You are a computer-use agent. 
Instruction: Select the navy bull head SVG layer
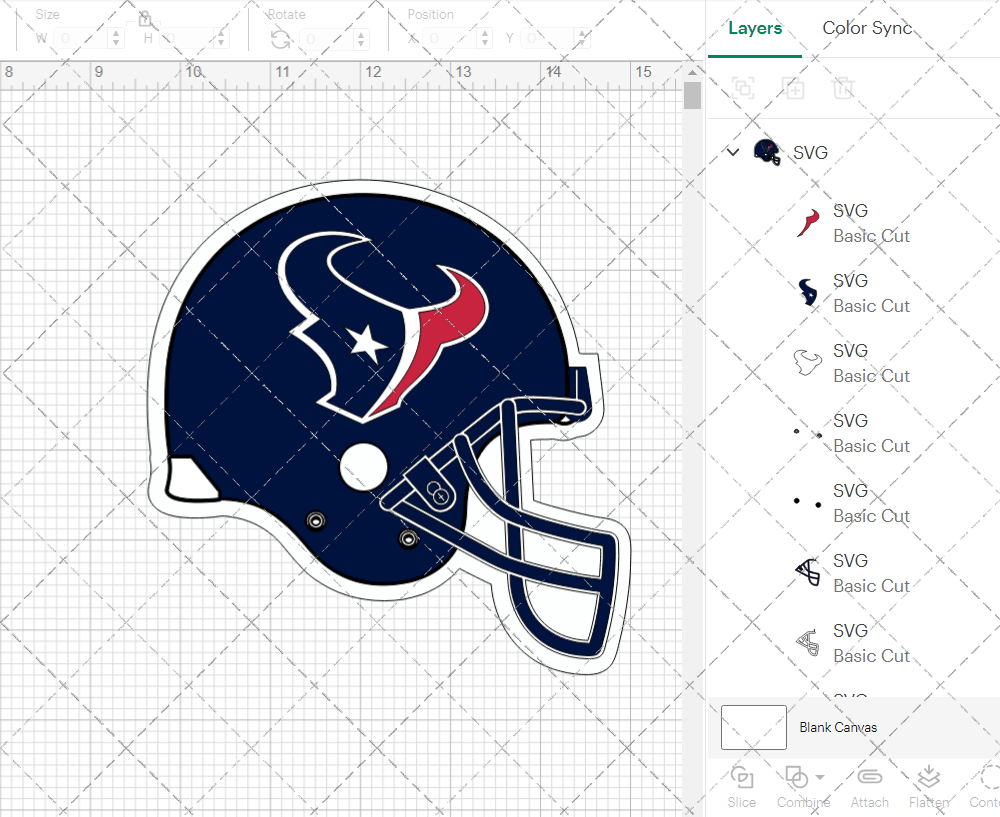(x=853, y=293)
